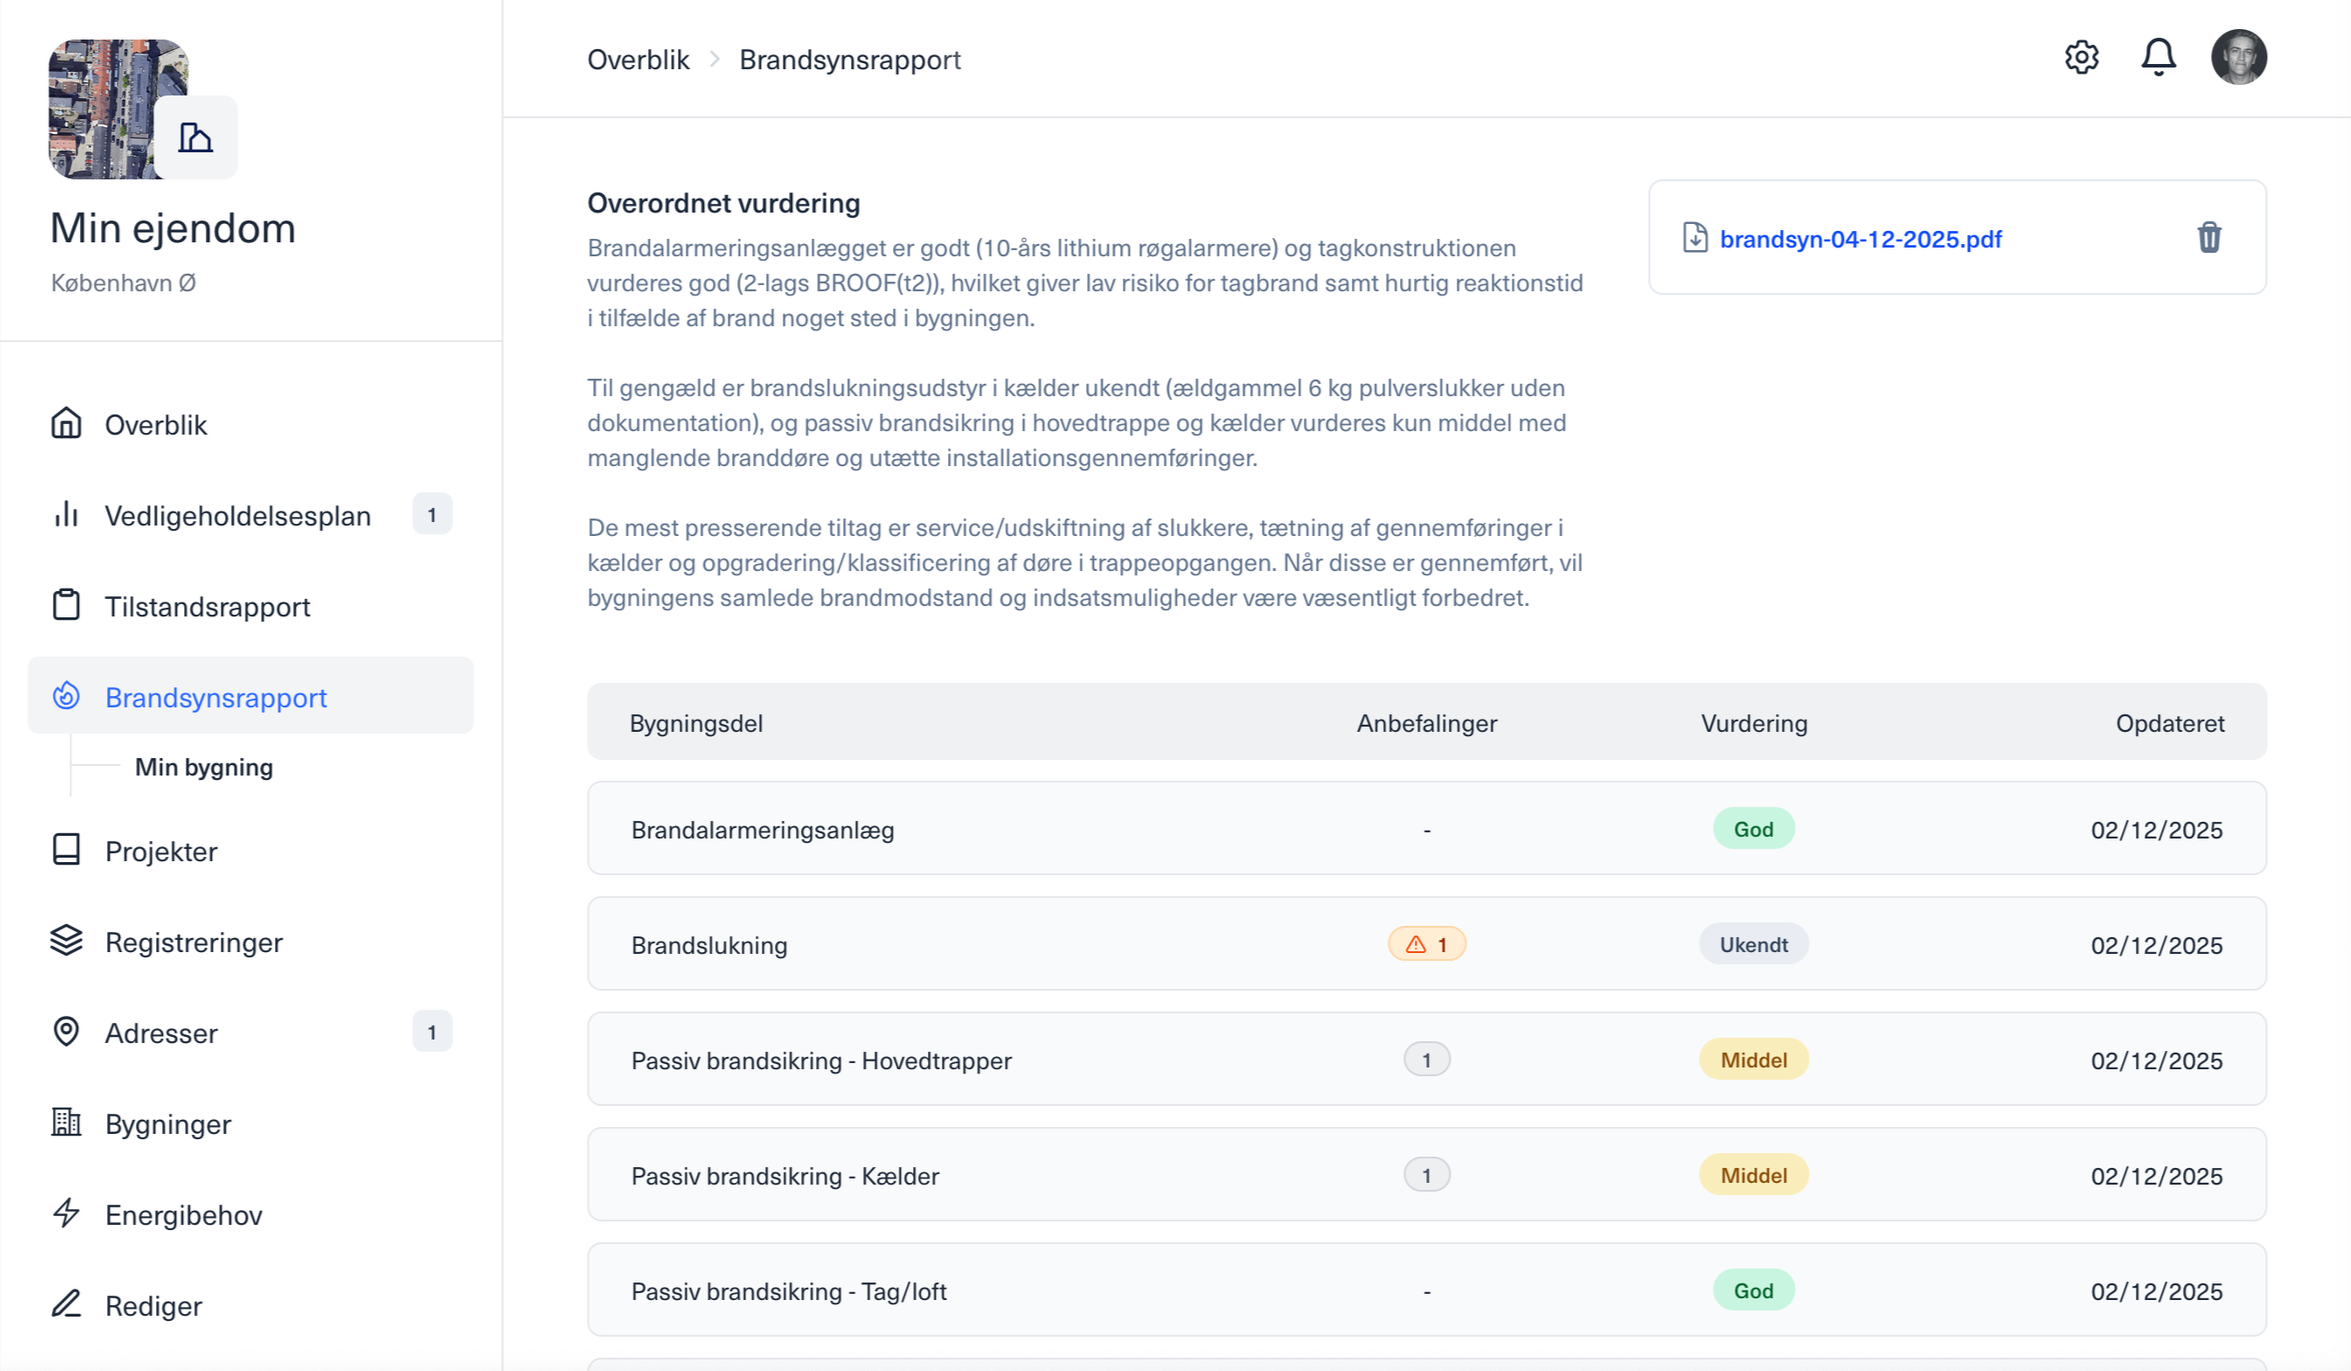Click the pencil icon for Rediger
2351x1371 pixels.
pyautogui.click(x=66, y=1304)
